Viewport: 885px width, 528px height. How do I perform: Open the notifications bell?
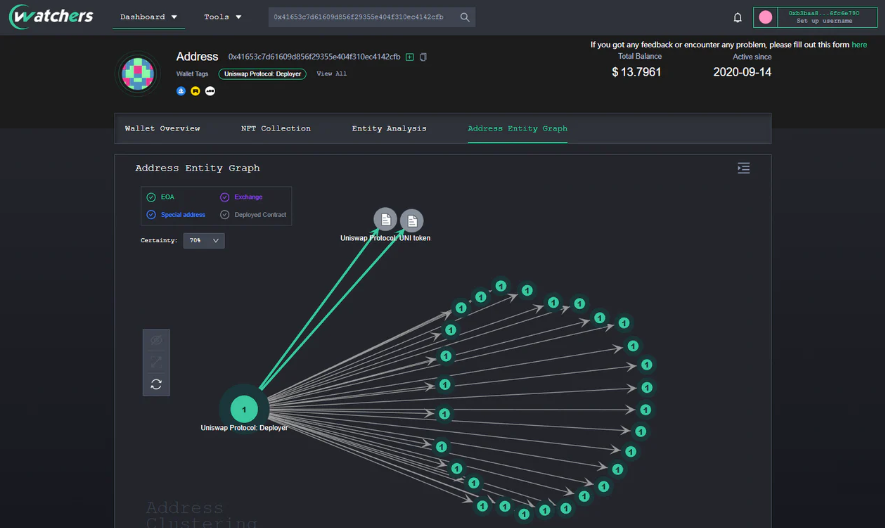pyautogui.click(x=737, y=18)
